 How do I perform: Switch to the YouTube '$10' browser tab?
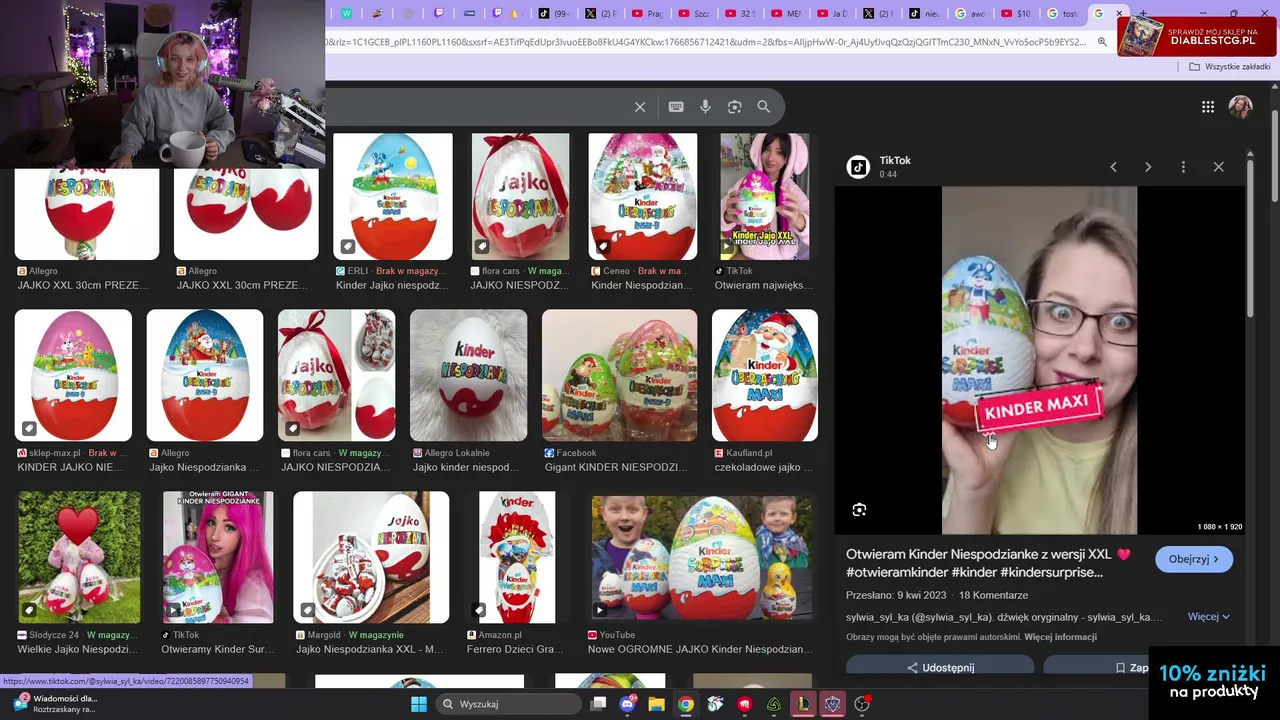1015,14
